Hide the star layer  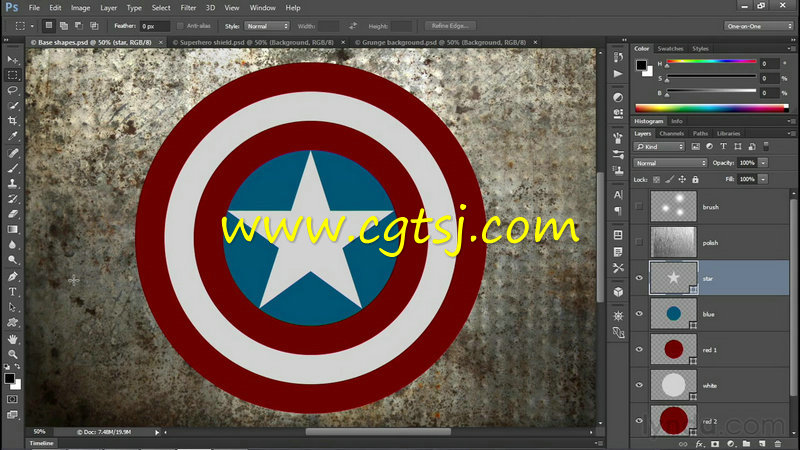pos(639,278)
